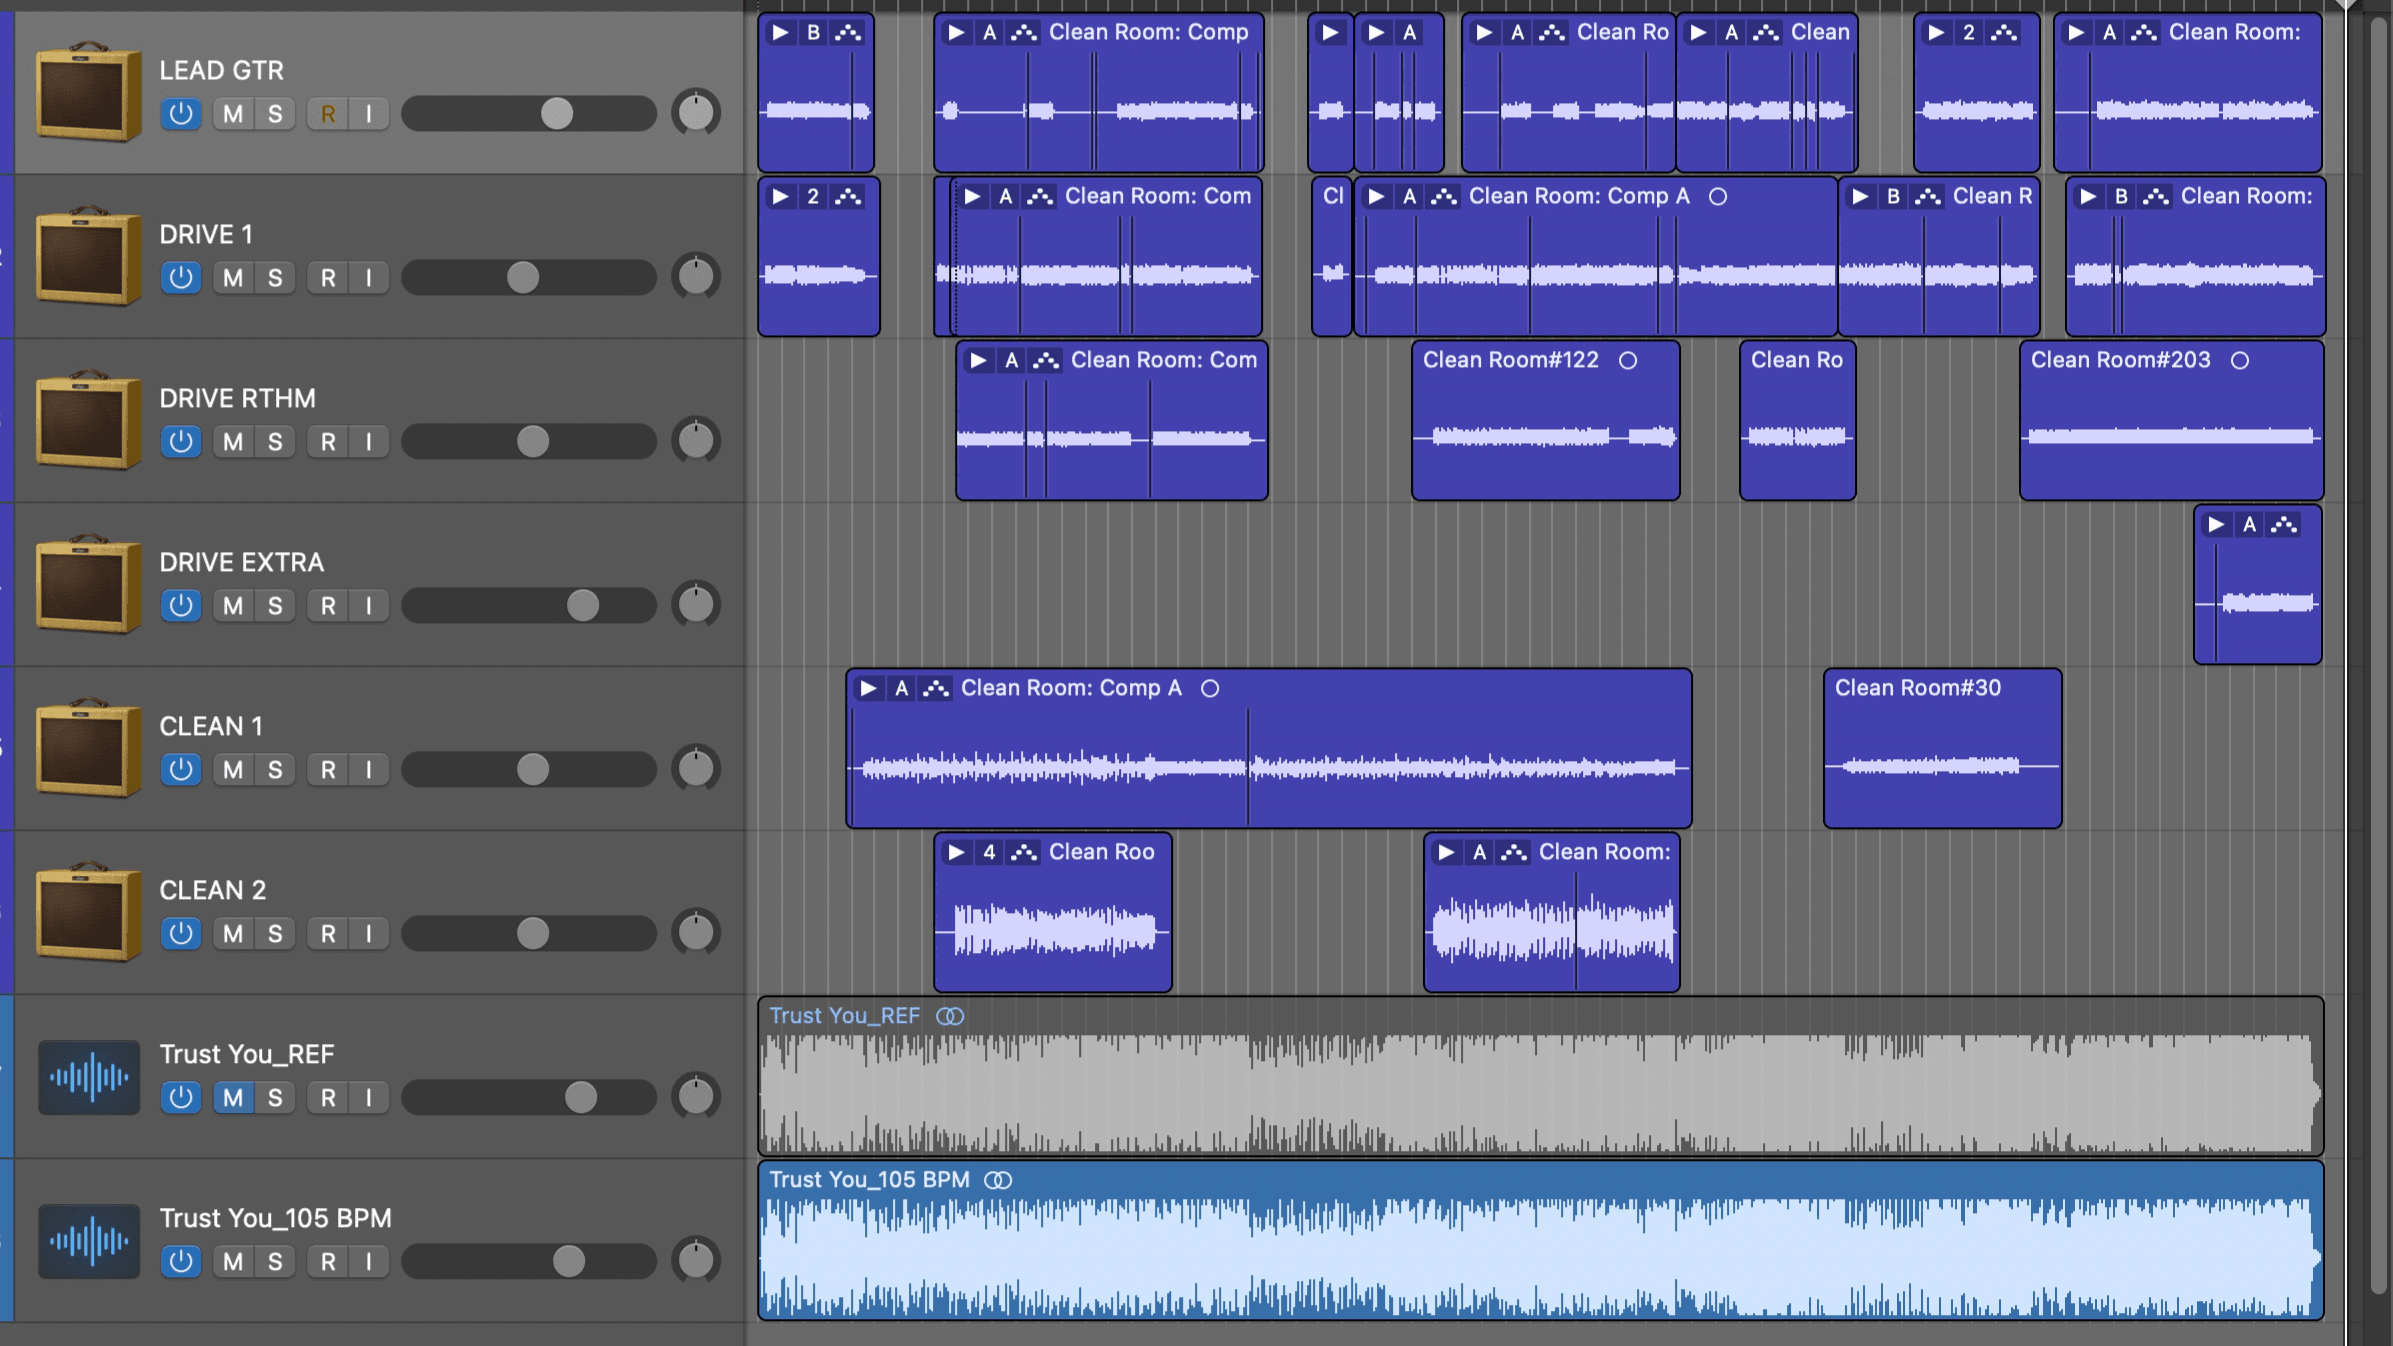Open take menu B on first LEAD GTR region
Image resolution: width=2393 pixels, height=1346 pixels.
point(813,32)
